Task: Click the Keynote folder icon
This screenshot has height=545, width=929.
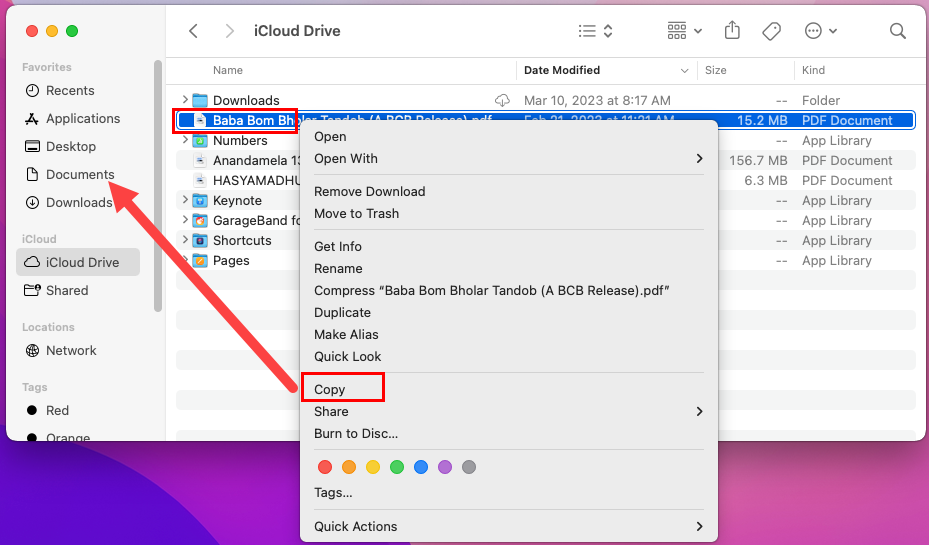Action: click(x=200, y=200)
